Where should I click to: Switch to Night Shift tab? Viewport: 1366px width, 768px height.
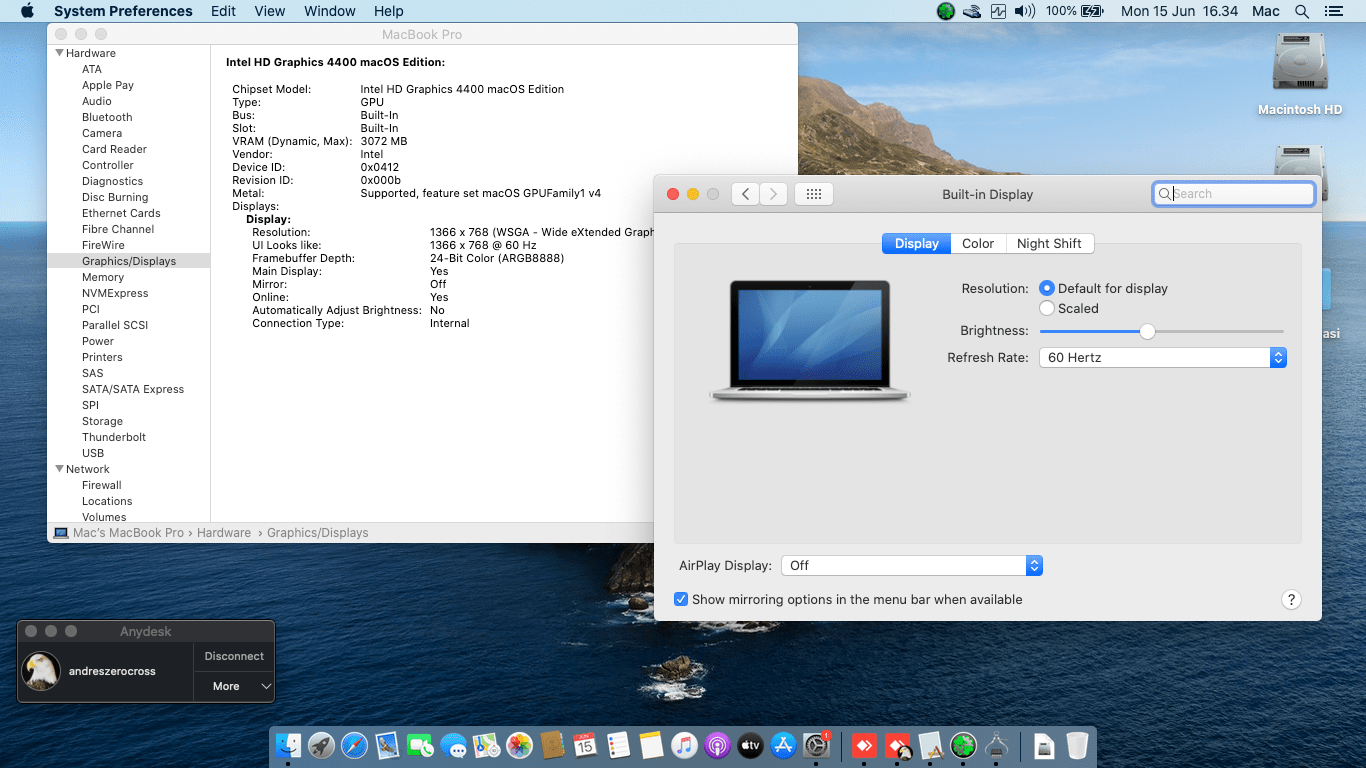click(1049, 243)
